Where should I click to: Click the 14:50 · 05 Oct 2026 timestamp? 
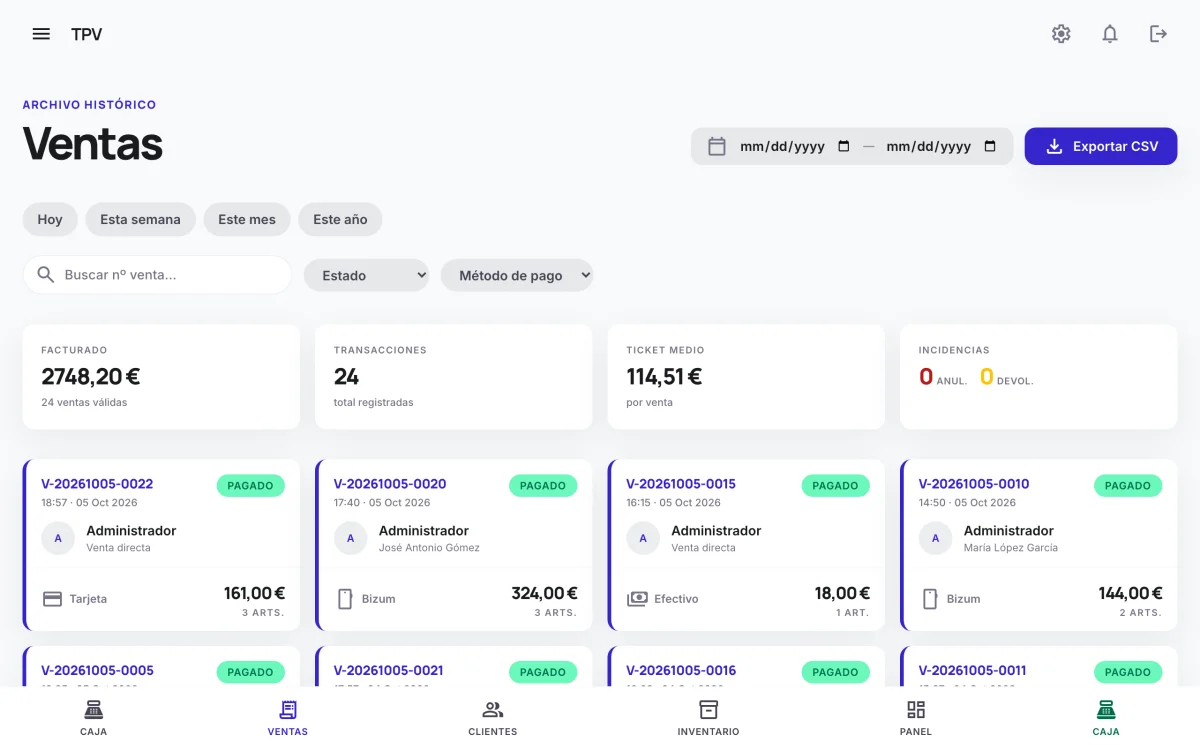[966, 503]
